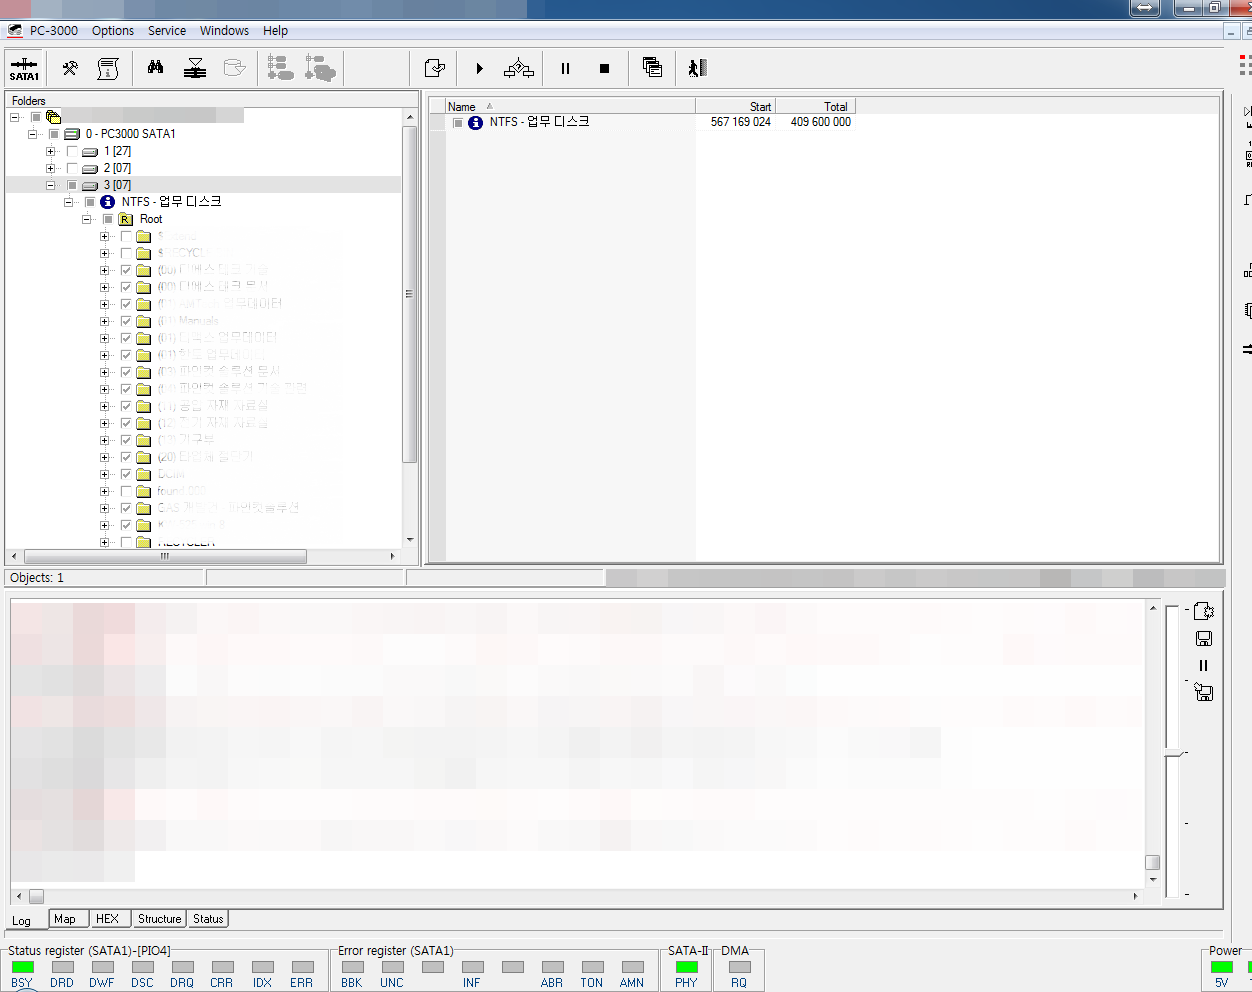Viewport: 1252px width, 992px height.
Task: Click the log export icon beside log panel
Action: [x=1204, y=611]
